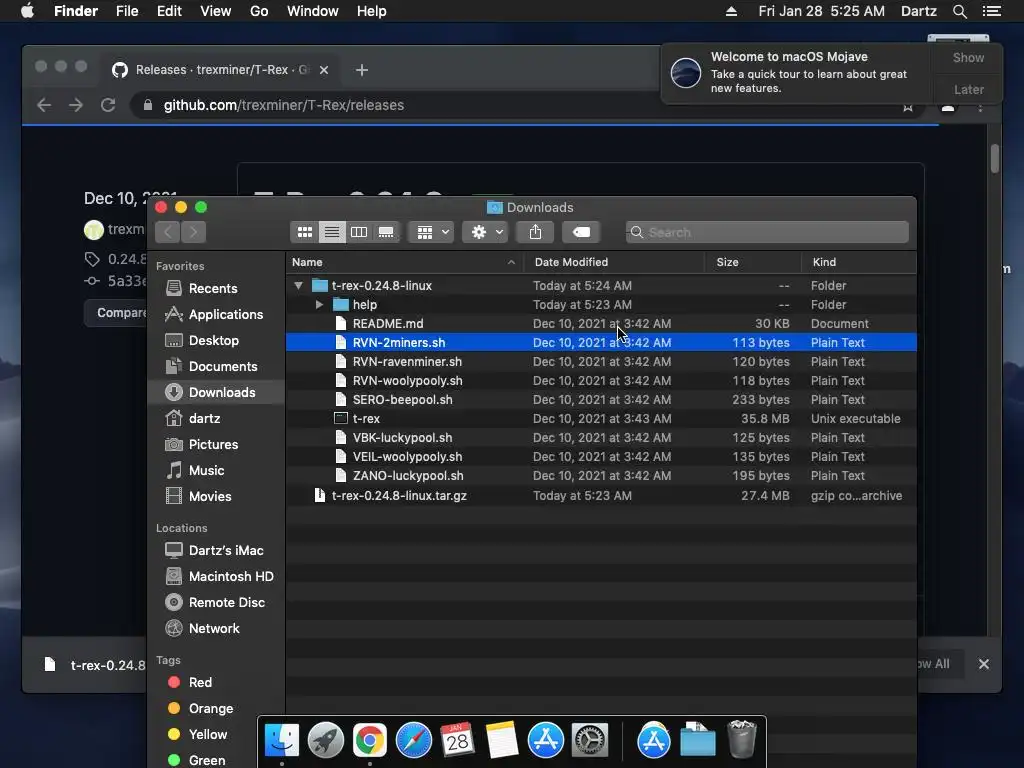Select RVN-2miners.sh file

click(601, 342)
